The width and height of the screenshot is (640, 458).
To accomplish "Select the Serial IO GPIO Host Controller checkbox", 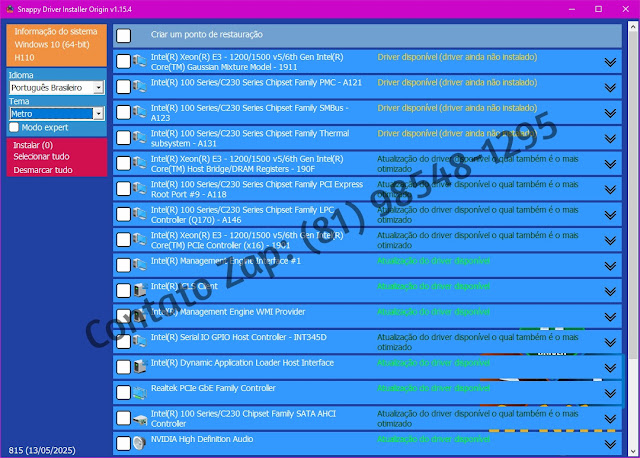I will point(124,341).
